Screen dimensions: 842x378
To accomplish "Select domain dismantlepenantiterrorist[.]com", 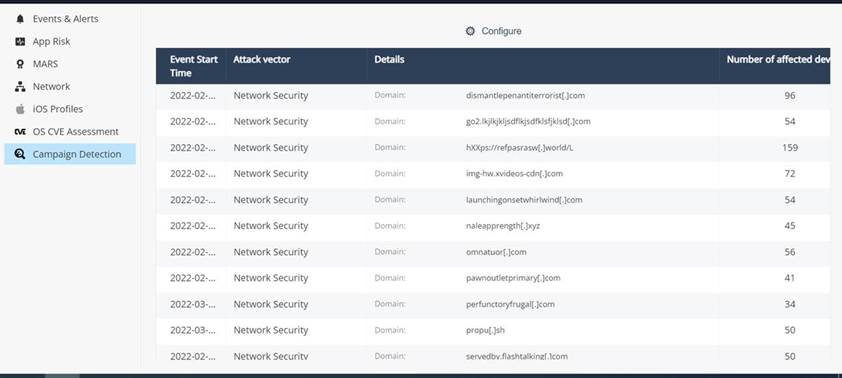I will click(526, 96).
